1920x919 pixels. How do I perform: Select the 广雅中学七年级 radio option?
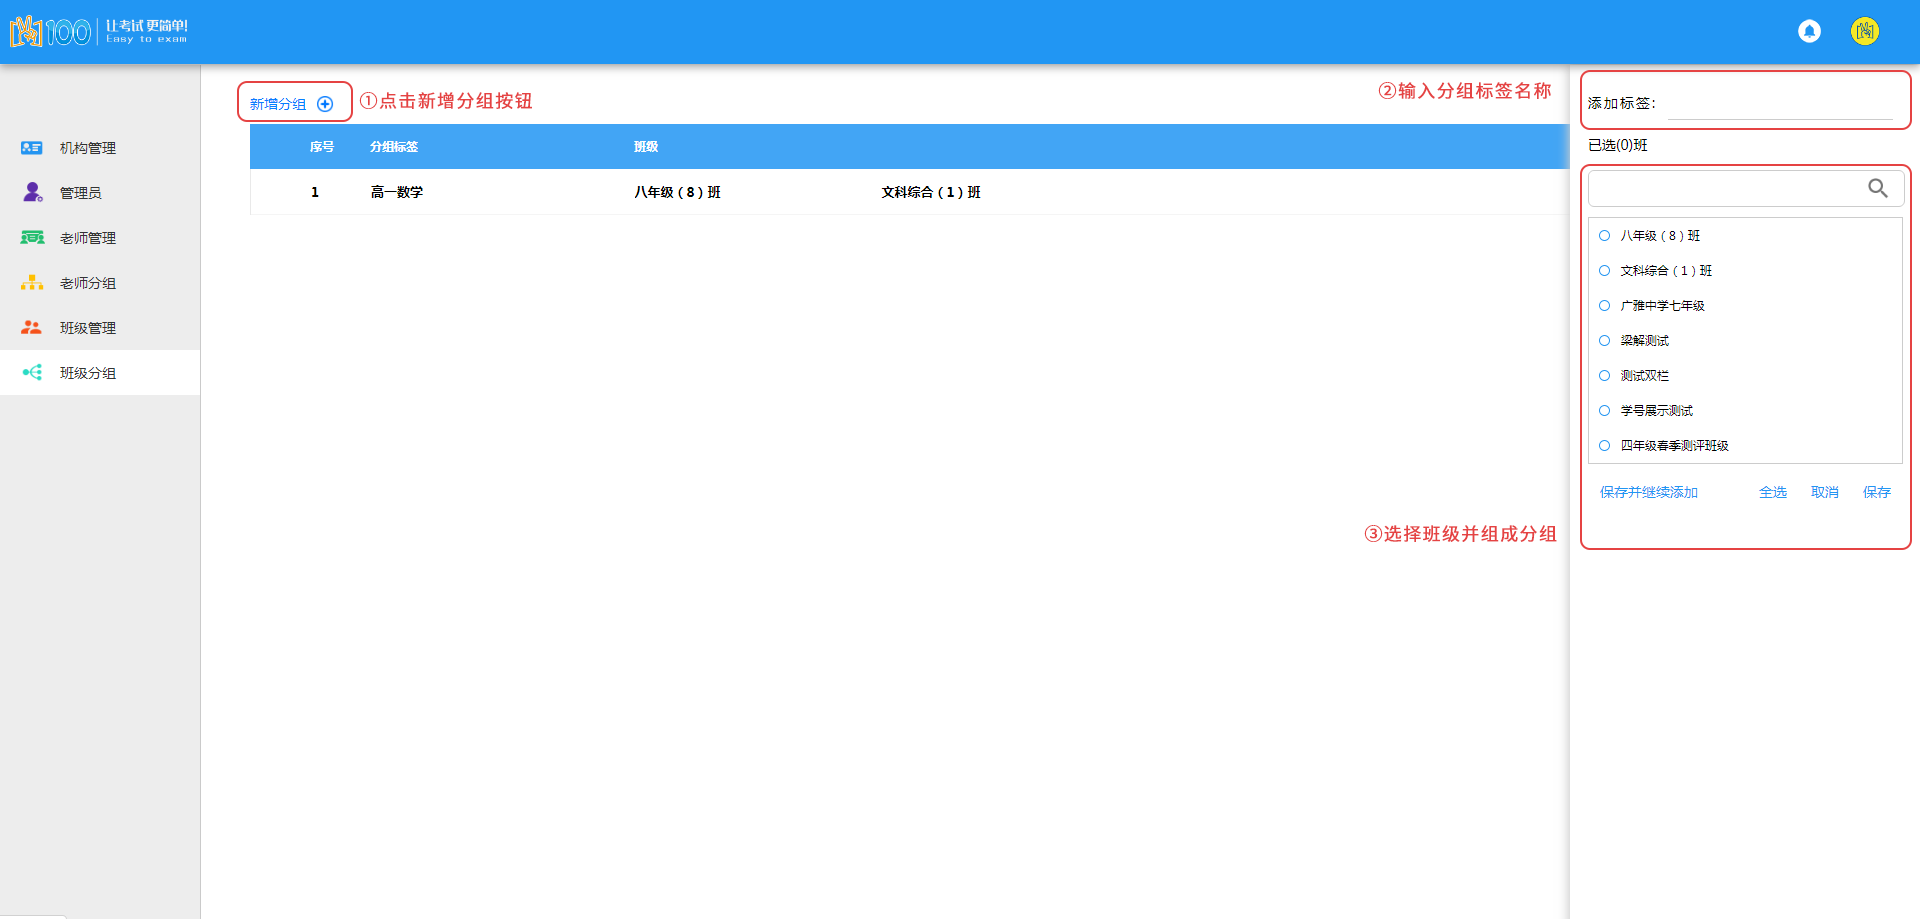[x=1604, y=306]
